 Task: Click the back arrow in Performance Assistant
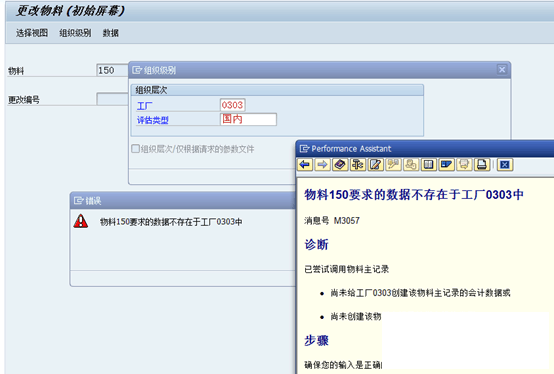305,165
